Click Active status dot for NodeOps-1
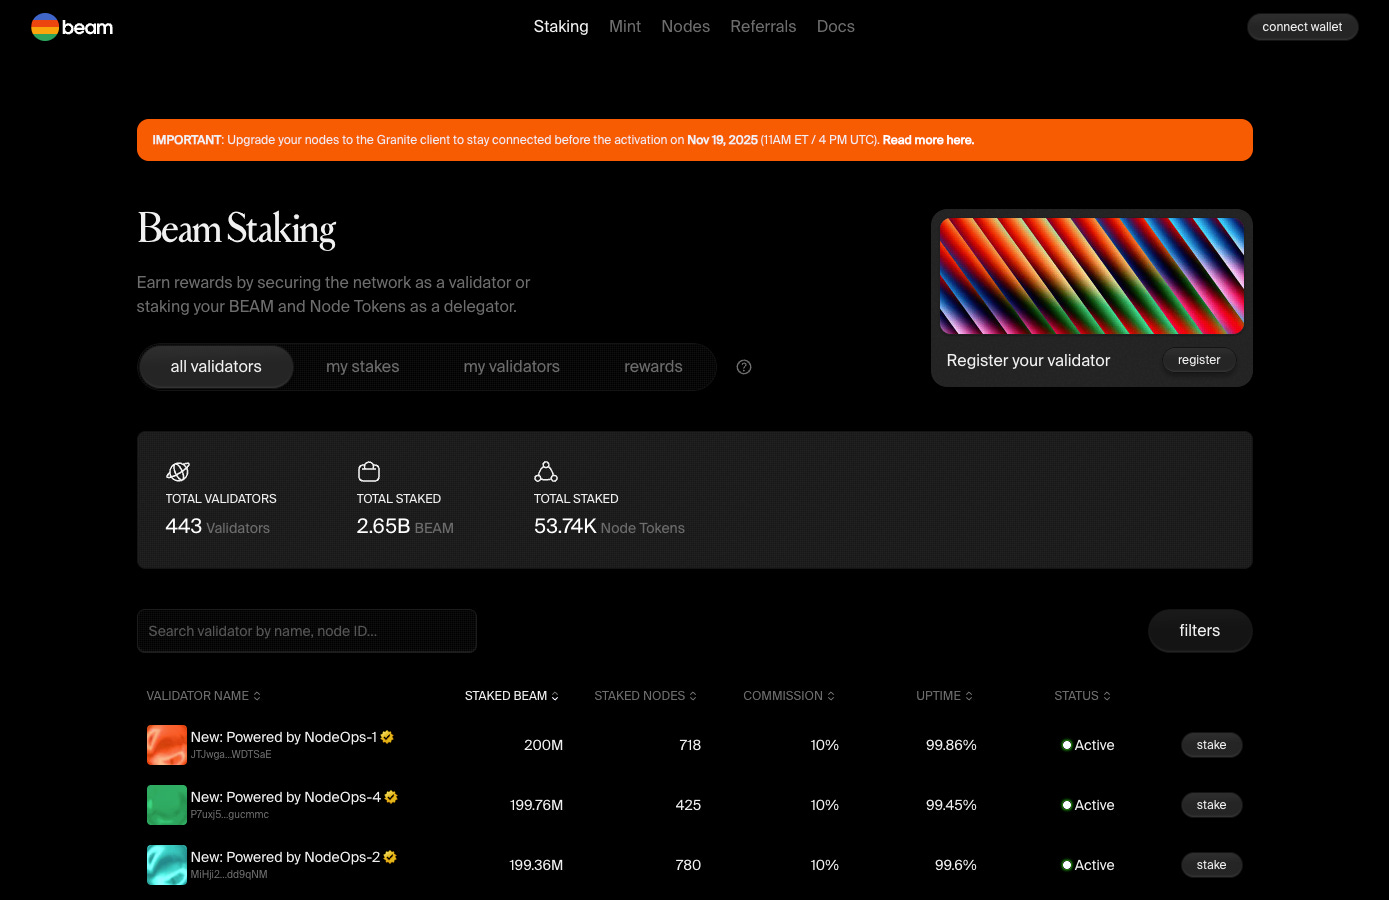 point(1067,745)
